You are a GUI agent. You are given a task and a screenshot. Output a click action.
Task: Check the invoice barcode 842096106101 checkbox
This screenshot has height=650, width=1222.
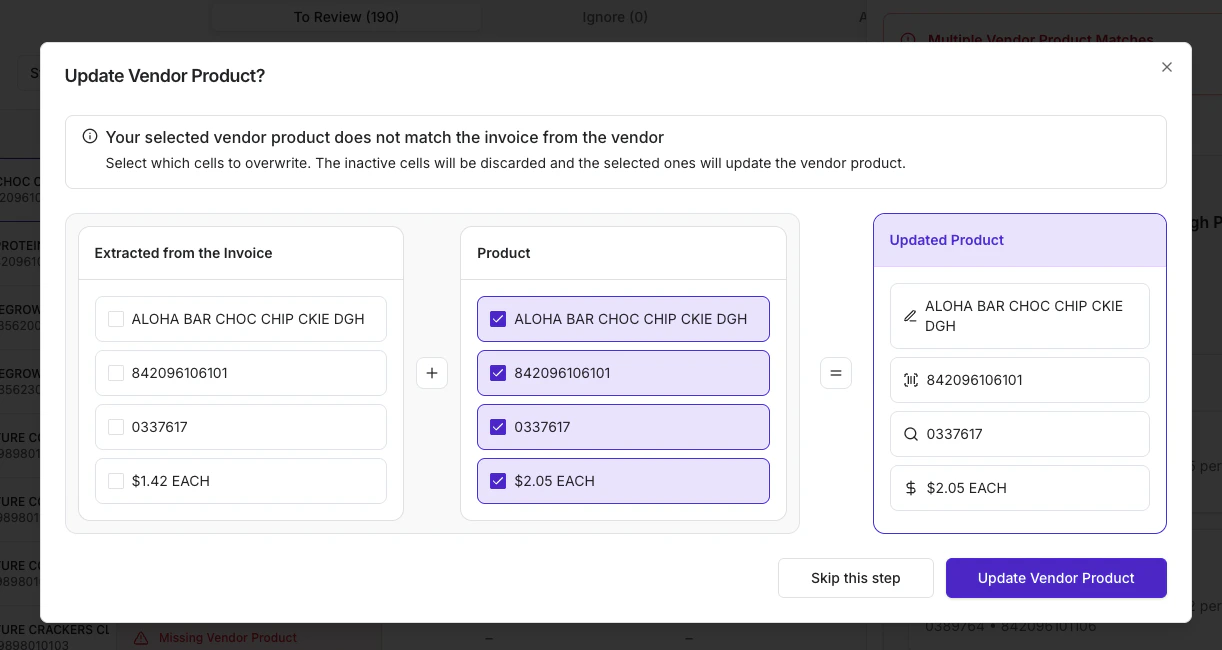pyautogui.click(x=116, y=373)
